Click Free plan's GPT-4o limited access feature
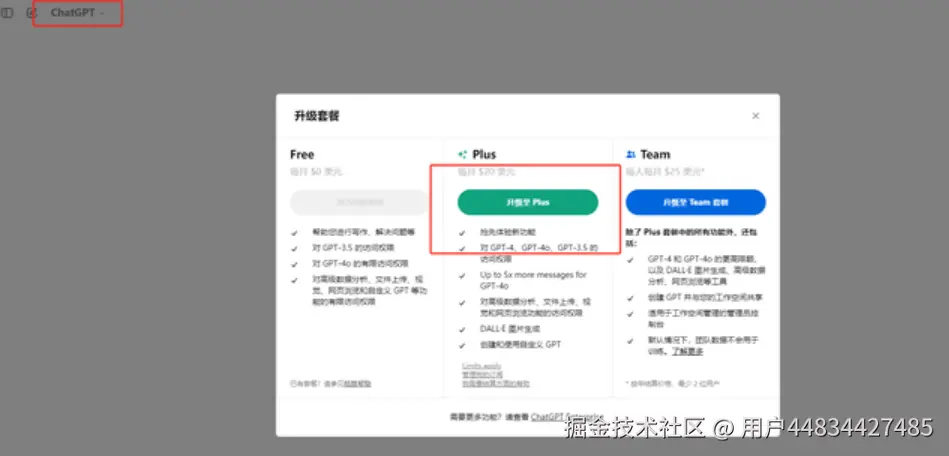This screenshot has height=456, width=949. (x=360, y=263)
